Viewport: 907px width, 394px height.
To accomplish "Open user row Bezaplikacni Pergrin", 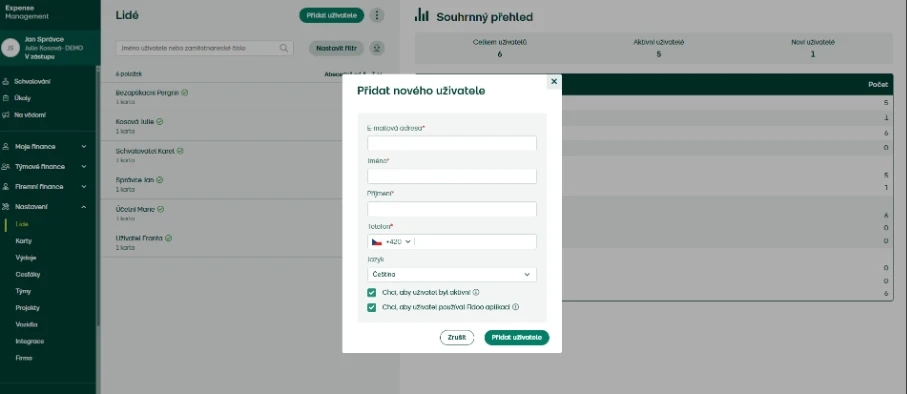I will (222, 97).
